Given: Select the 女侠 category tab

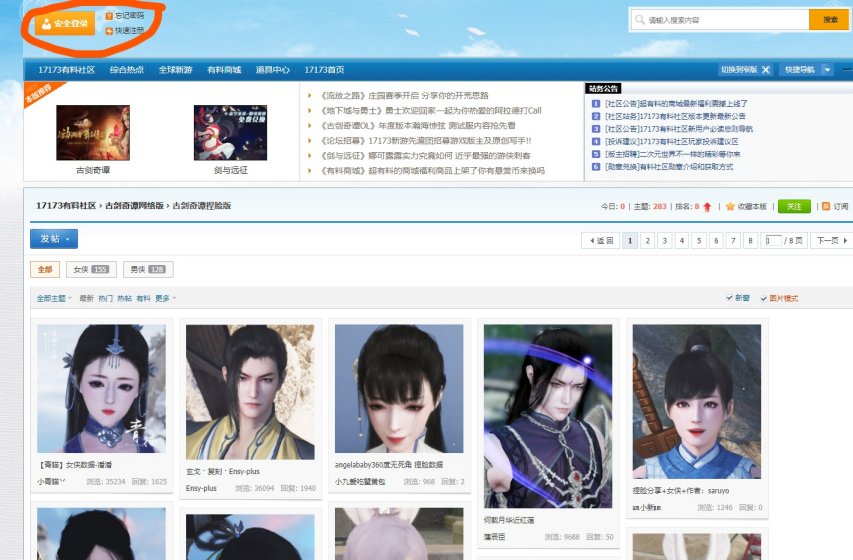Looking at the screenshot, I should click(x=91, y=269).
